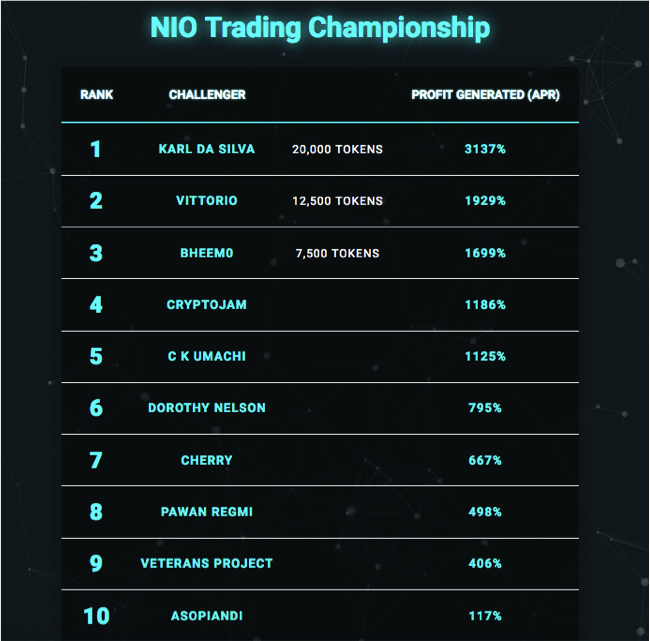Click the 7,500 TOKENS prize text

[x=337, y=253]
